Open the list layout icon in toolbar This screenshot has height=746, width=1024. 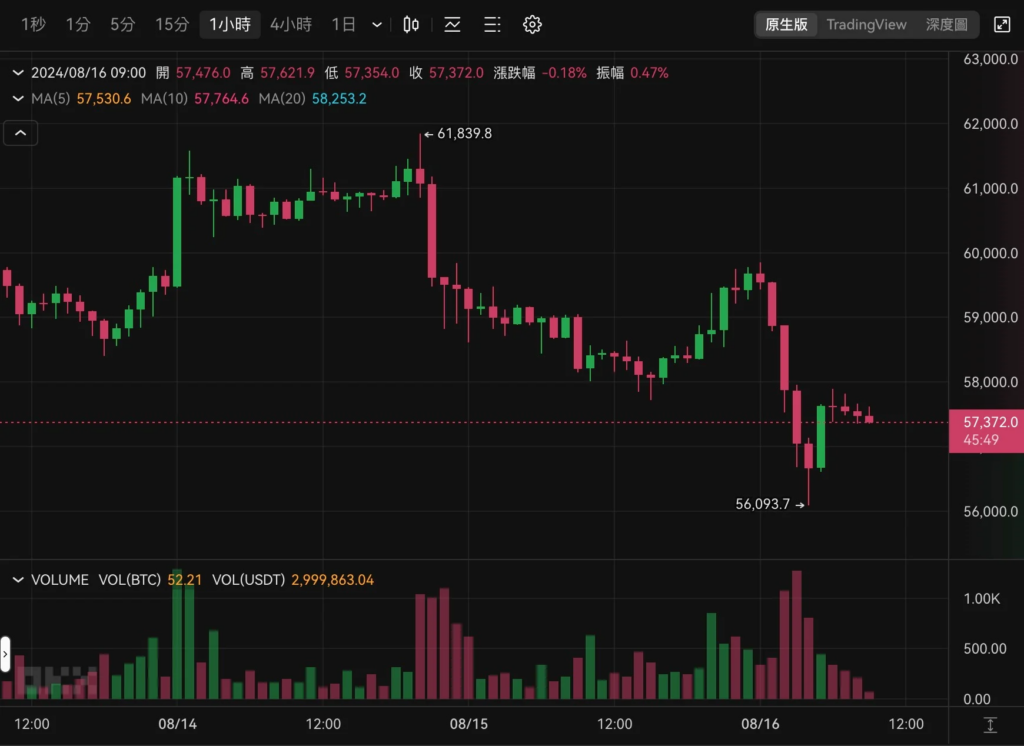pos(492,25)
